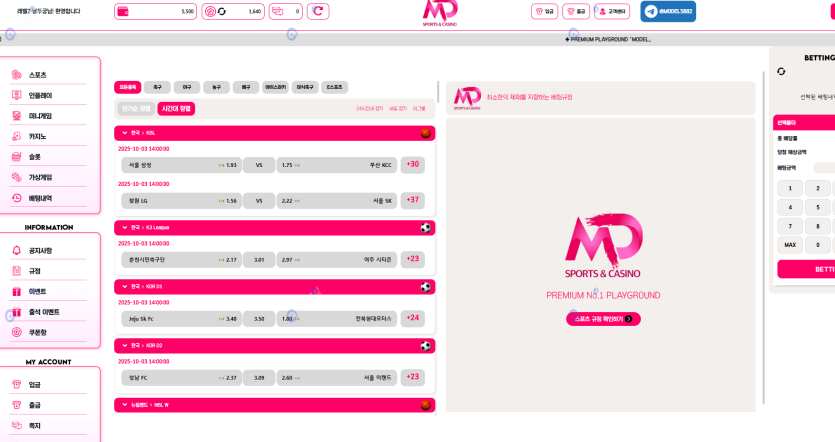Click the 스포츠 sidebar icon

(17, 75)
